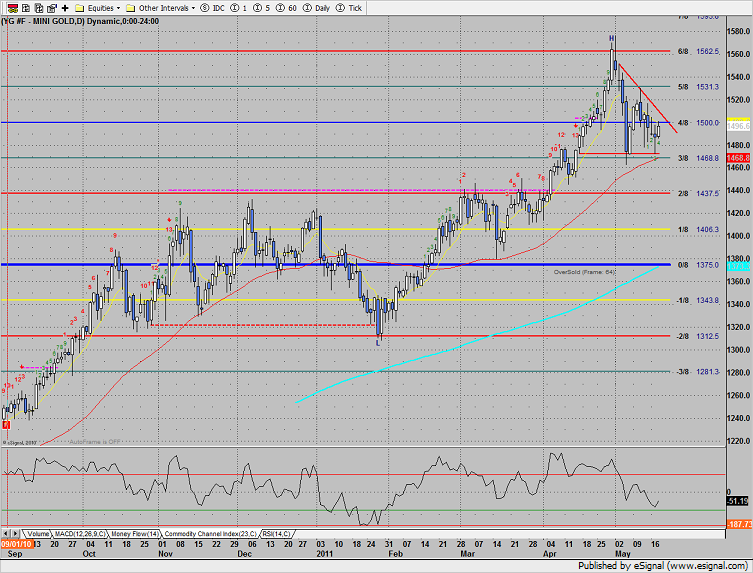Viewport: 753px width, 573px height.
Task: Click the H high marker above candle
Action: click(611, 38)
